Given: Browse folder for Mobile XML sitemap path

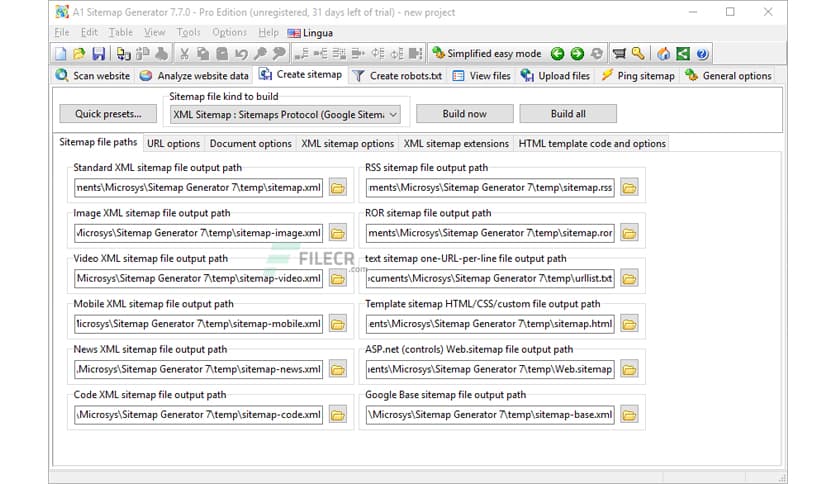Looking at the screenshot, I should click(x=337, y=324).
